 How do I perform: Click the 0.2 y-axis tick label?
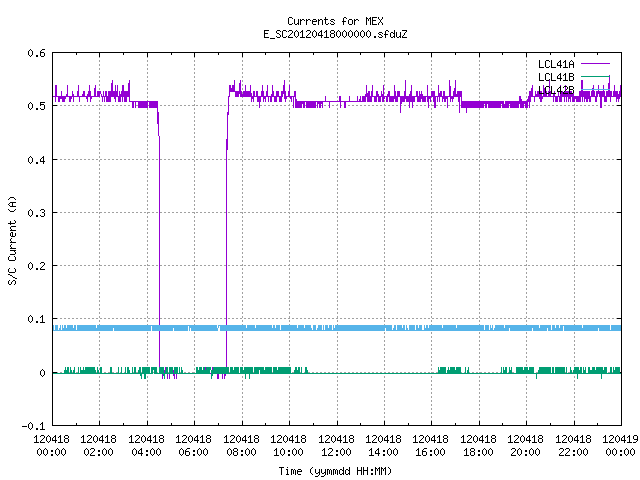(x=36, y=266)
